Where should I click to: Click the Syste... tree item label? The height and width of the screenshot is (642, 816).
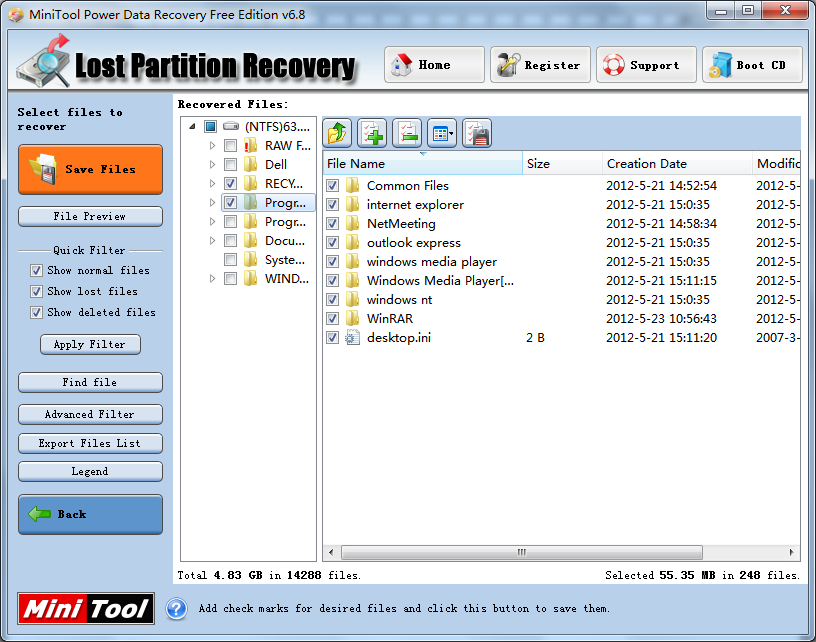[285, 260]
